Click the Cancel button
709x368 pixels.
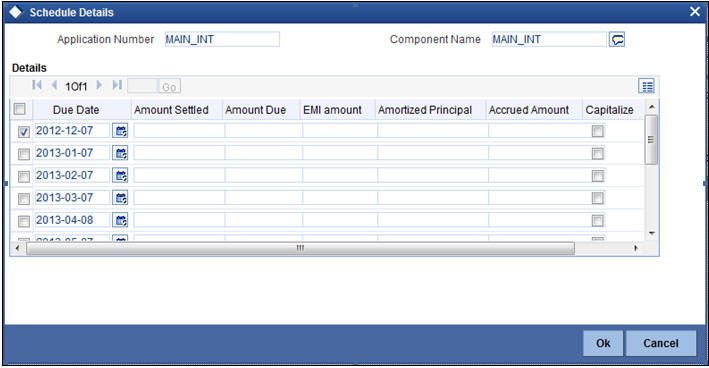661,343
